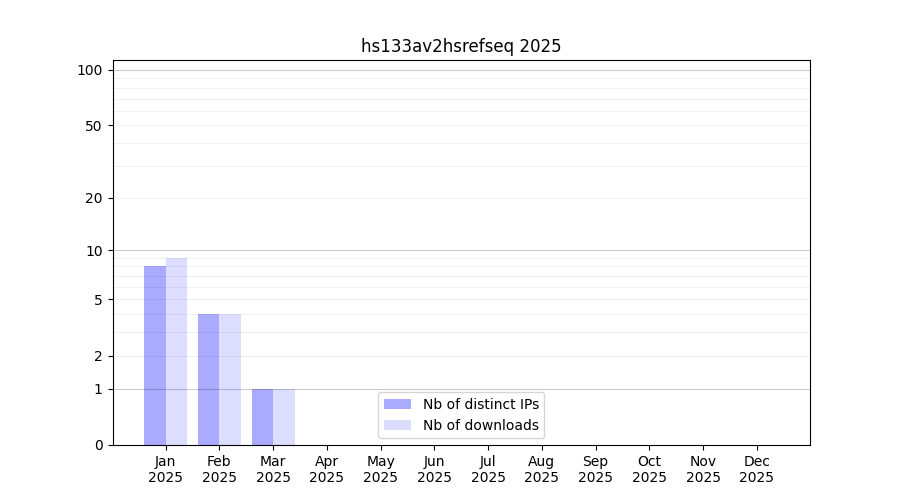Screen dimensions: 900x500
Task: Click the light Mar 2025 downloads bar
Action: pyautogui.click(x=284, y=416)
